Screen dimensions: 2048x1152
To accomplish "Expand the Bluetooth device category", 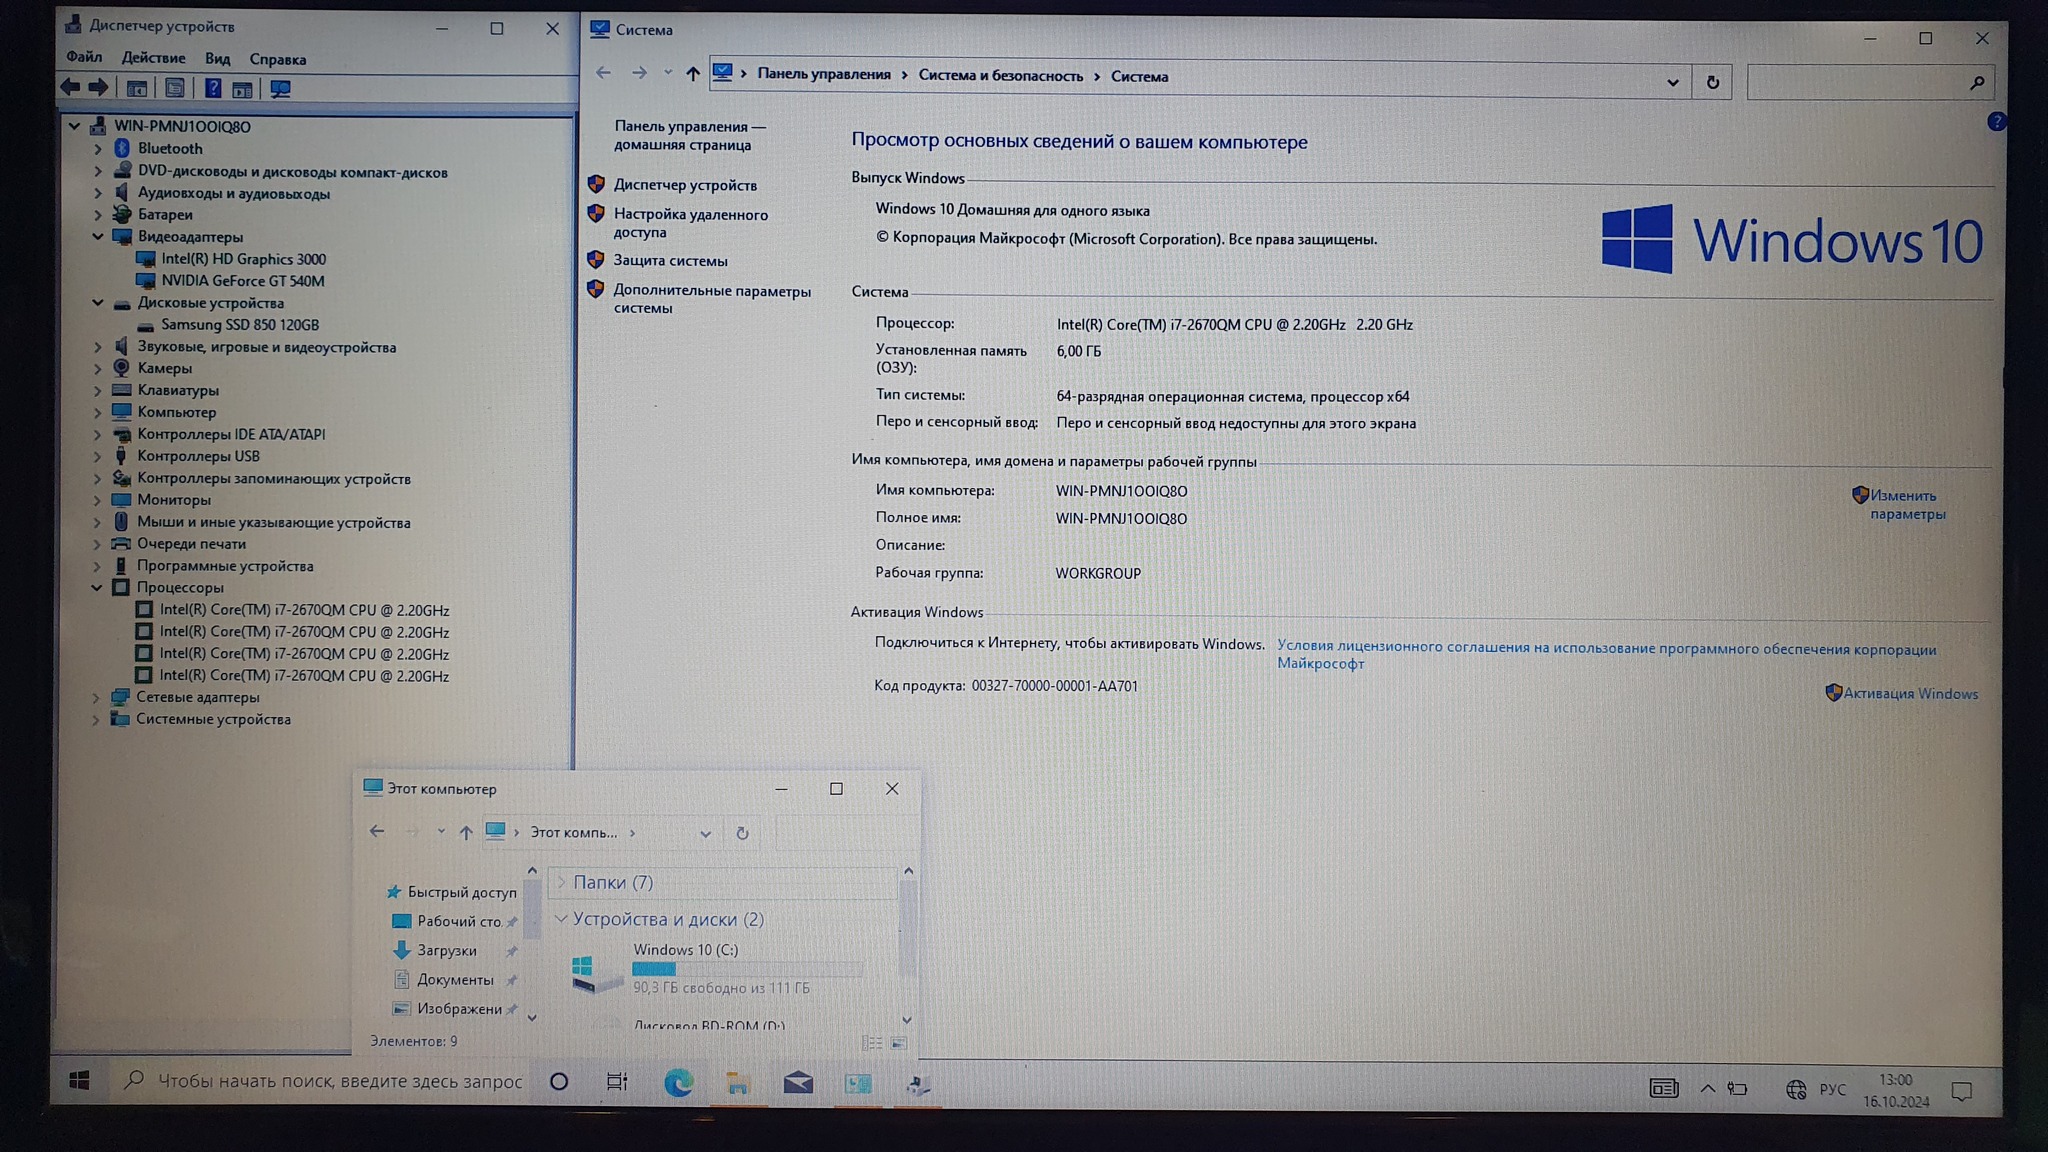I will (98, 149).
